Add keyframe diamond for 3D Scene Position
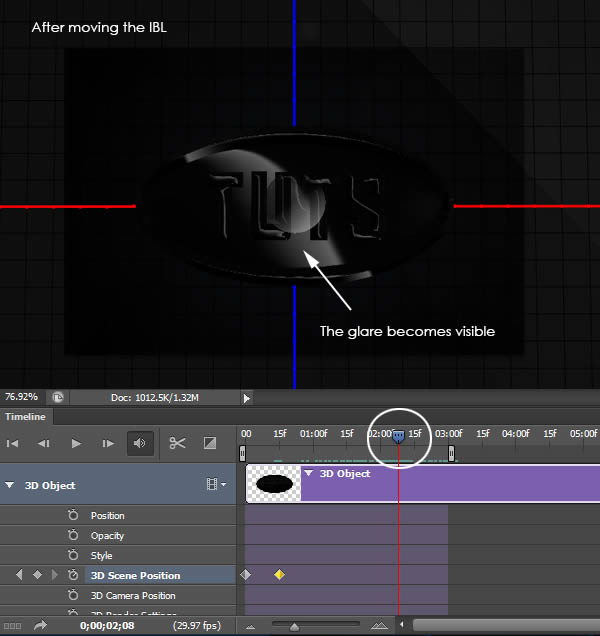Viewport: 600px width, 636px height. [37, 575]
